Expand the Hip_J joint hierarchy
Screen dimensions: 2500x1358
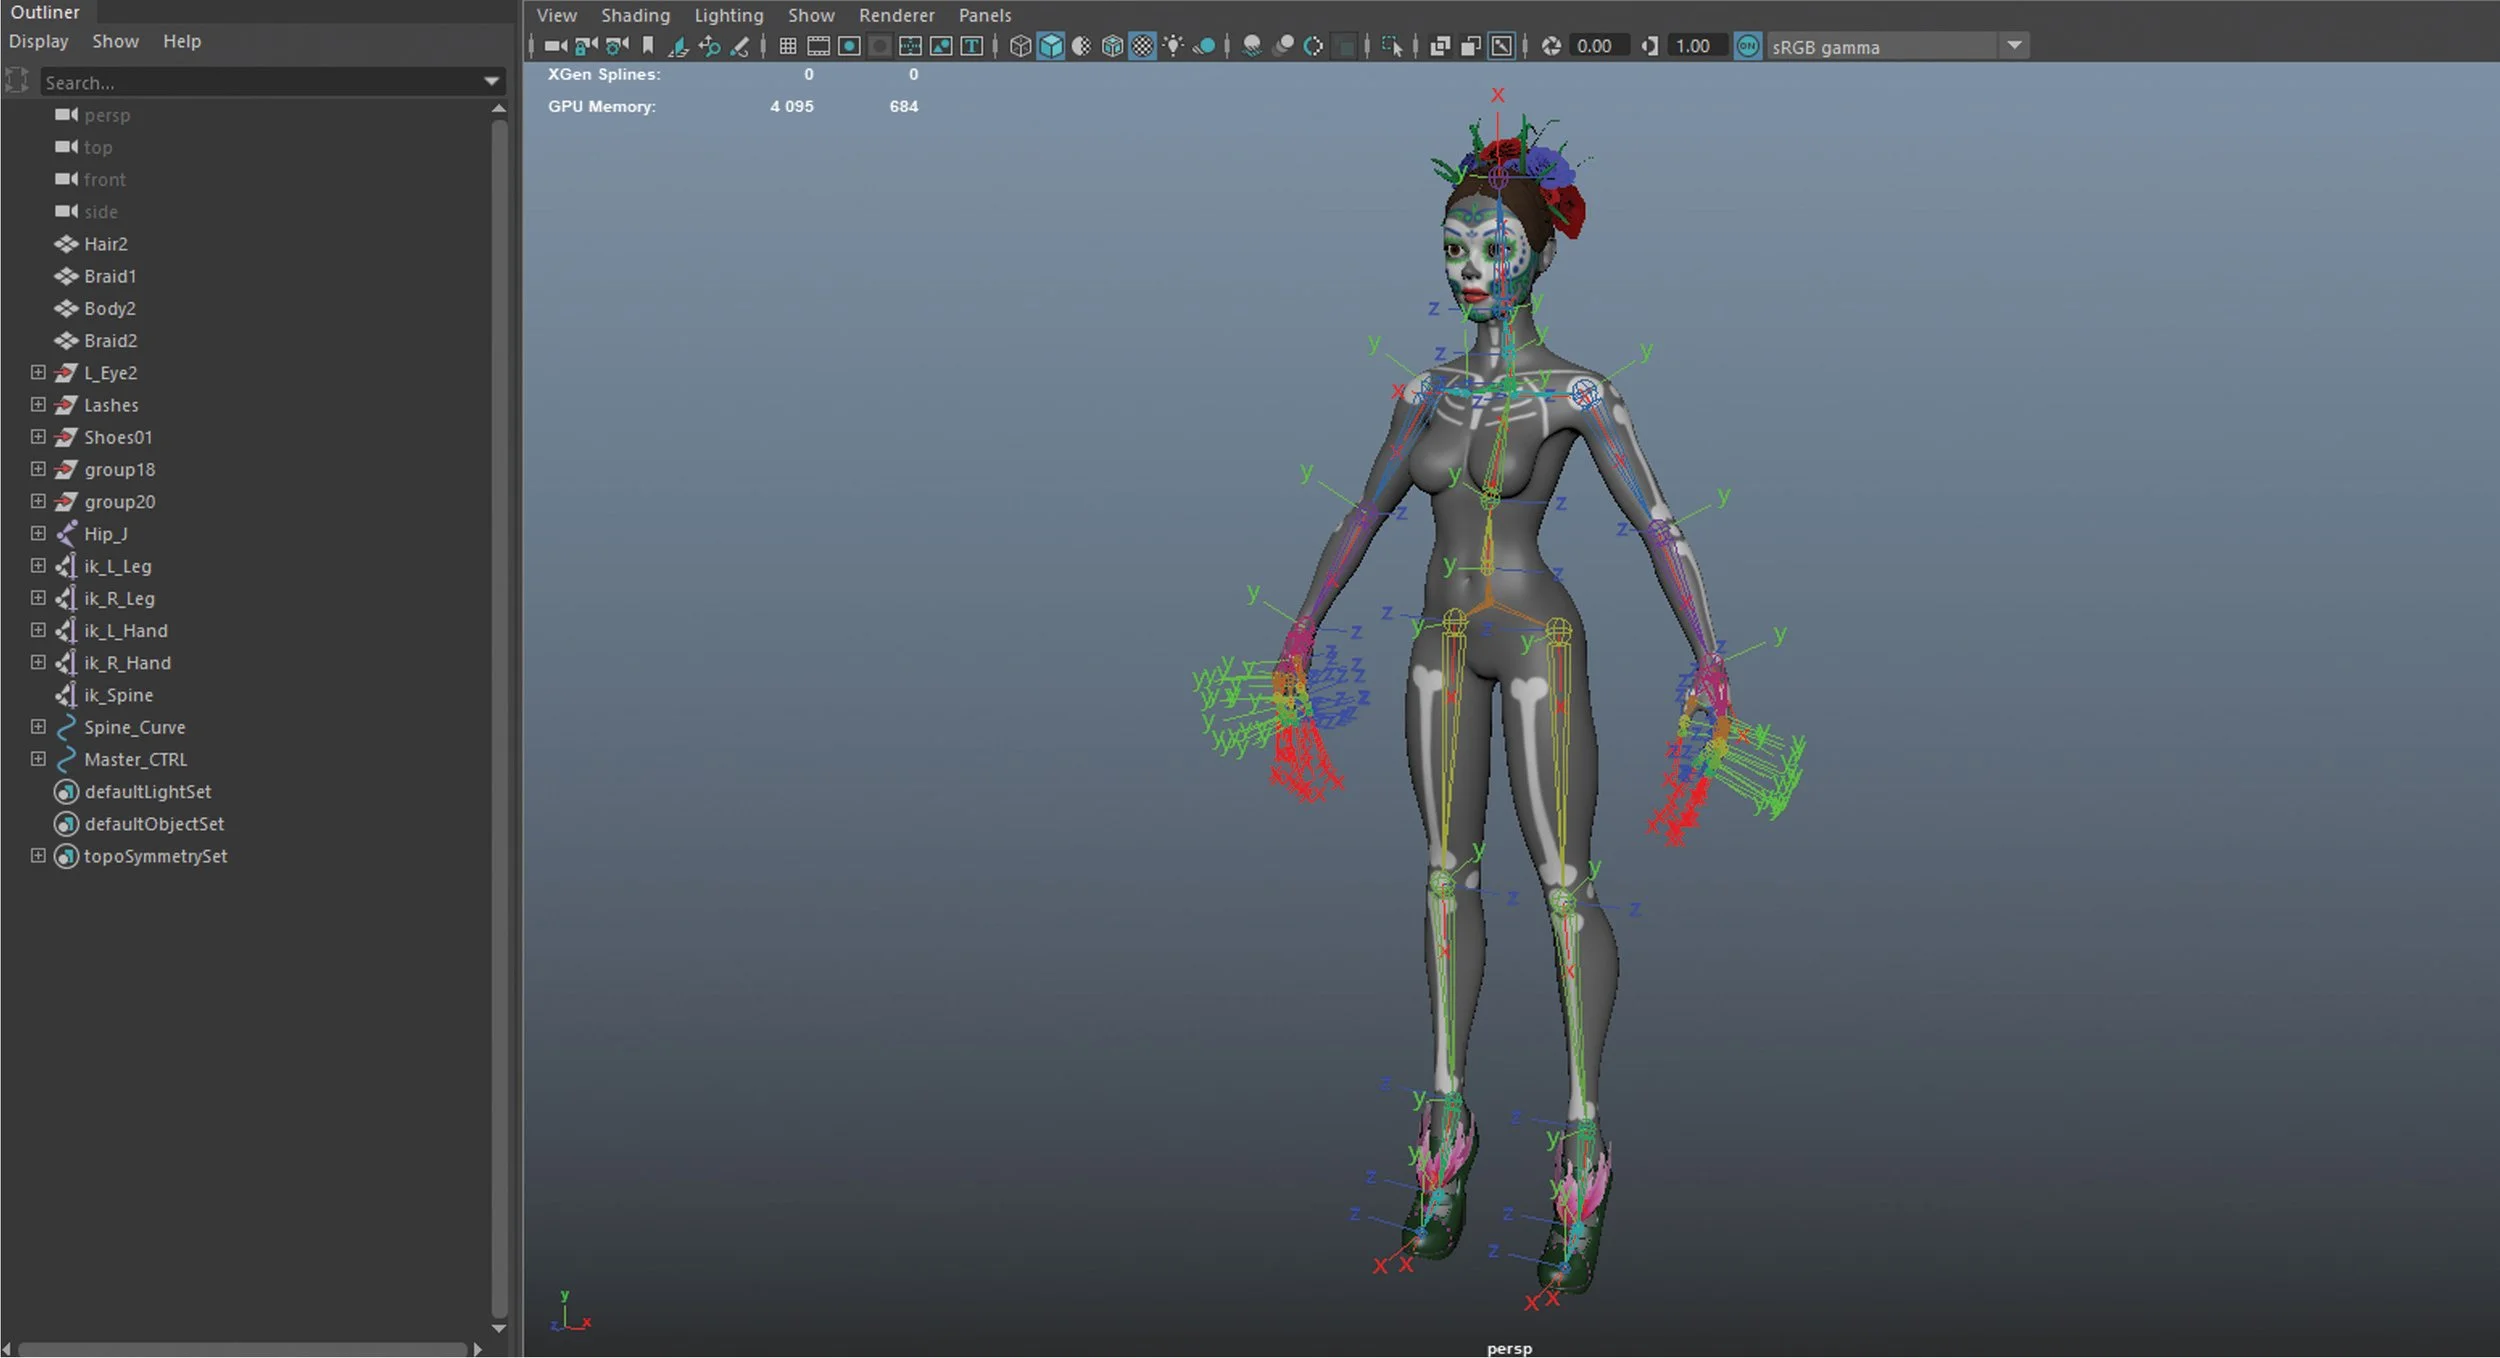(38, 533)
